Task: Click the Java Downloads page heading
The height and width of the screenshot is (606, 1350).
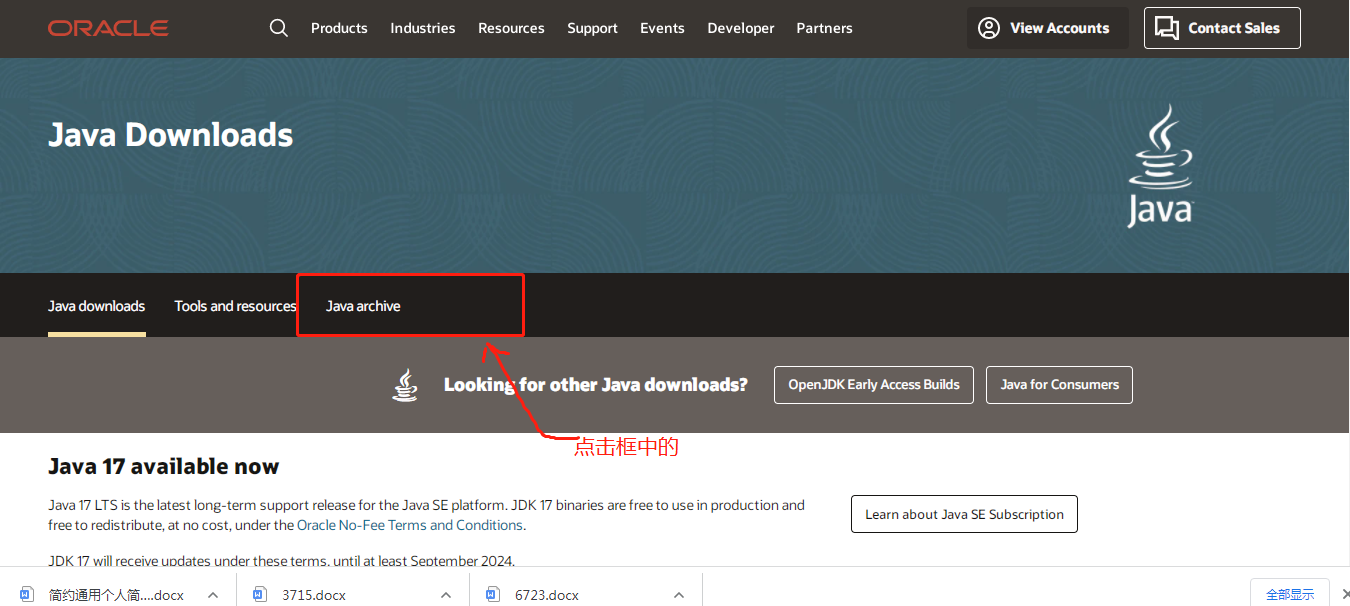Action: [x=171, y=135]
